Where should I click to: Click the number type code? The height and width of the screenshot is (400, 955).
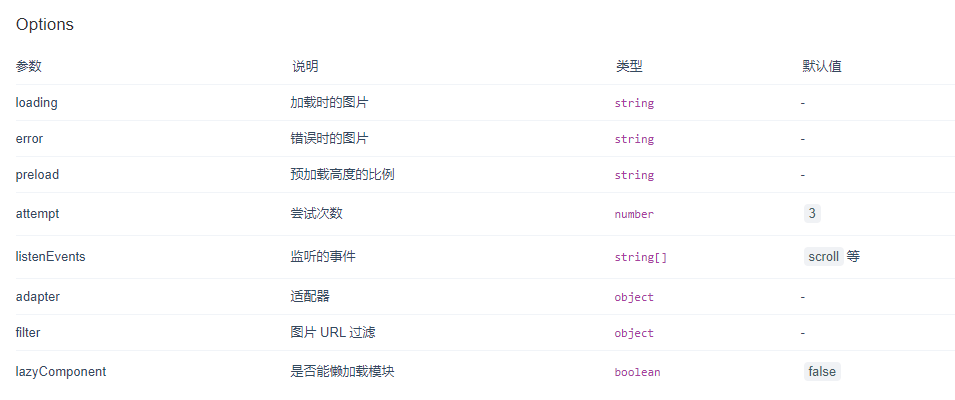(634, 214)
